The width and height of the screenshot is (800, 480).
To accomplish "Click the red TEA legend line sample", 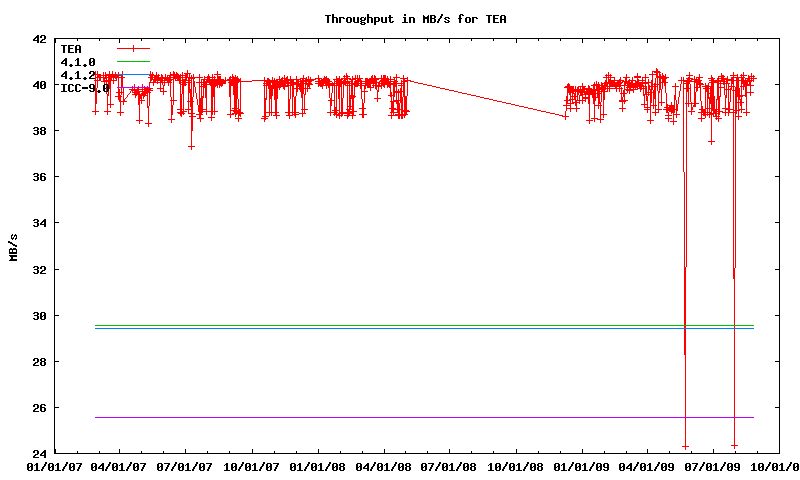I will pos(132,48).
